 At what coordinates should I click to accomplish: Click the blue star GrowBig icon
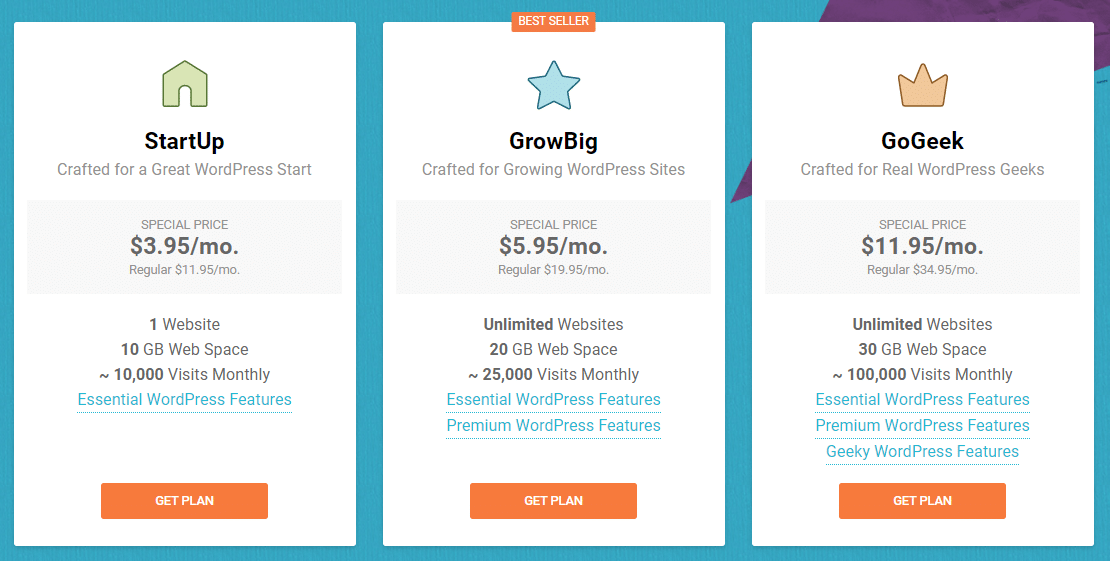coord(554,85)
